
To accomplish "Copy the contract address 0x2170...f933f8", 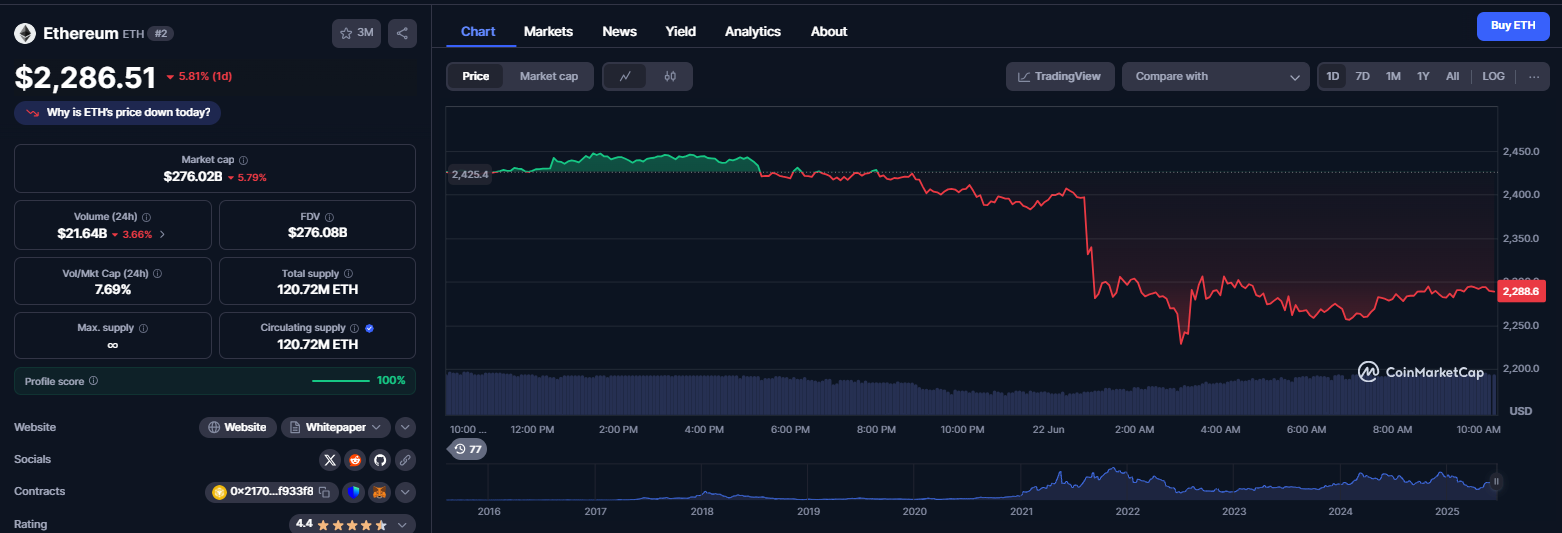I will click(324, 492).
